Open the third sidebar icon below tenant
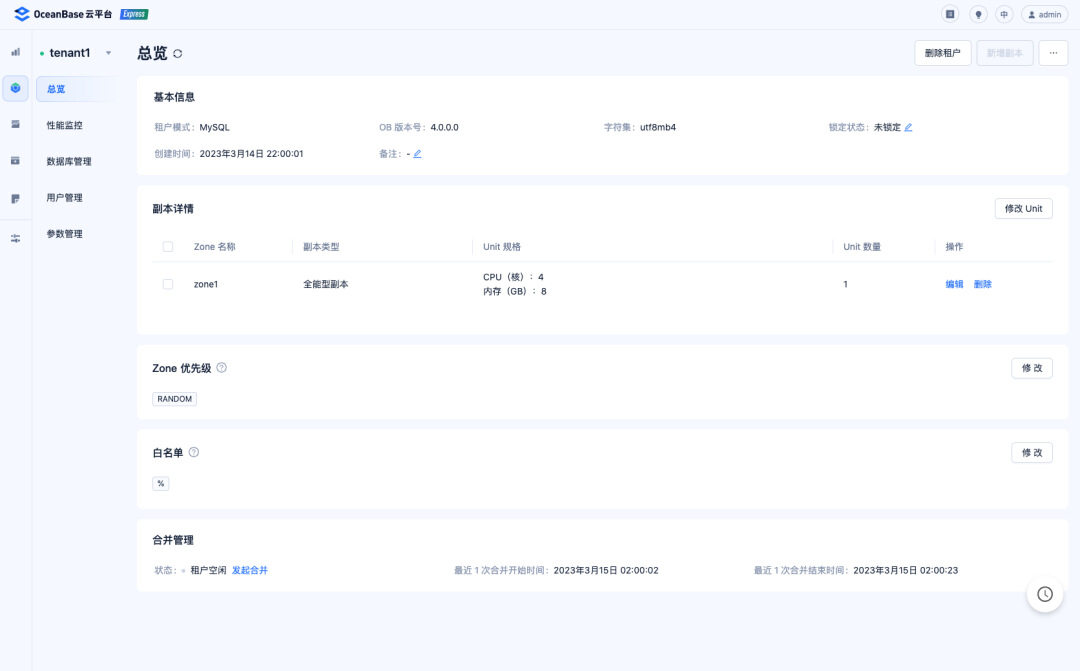The width and height of the screenshot is (1080, 671). [x=15, y=124]
